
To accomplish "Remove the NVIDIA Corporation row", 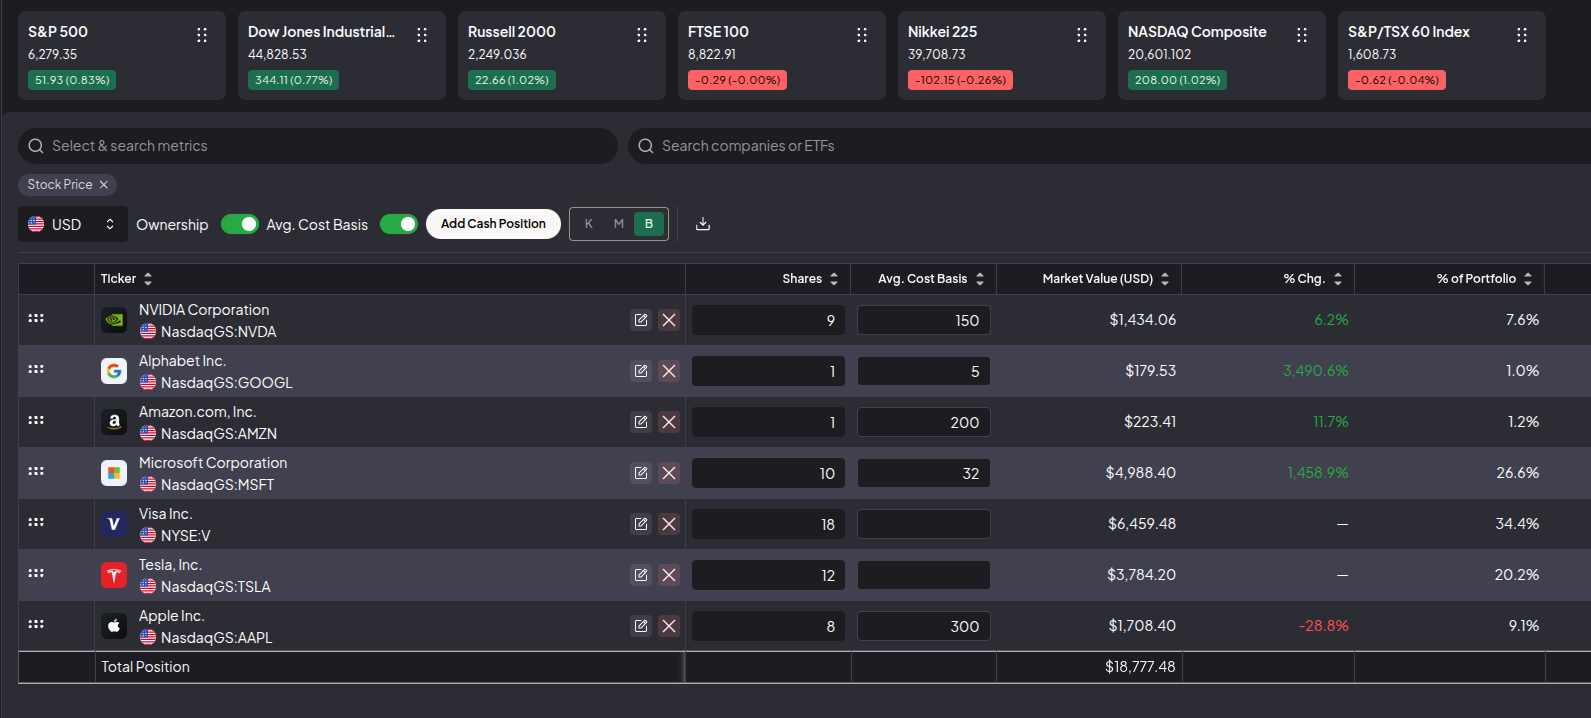I will click(x=669, y=320).
